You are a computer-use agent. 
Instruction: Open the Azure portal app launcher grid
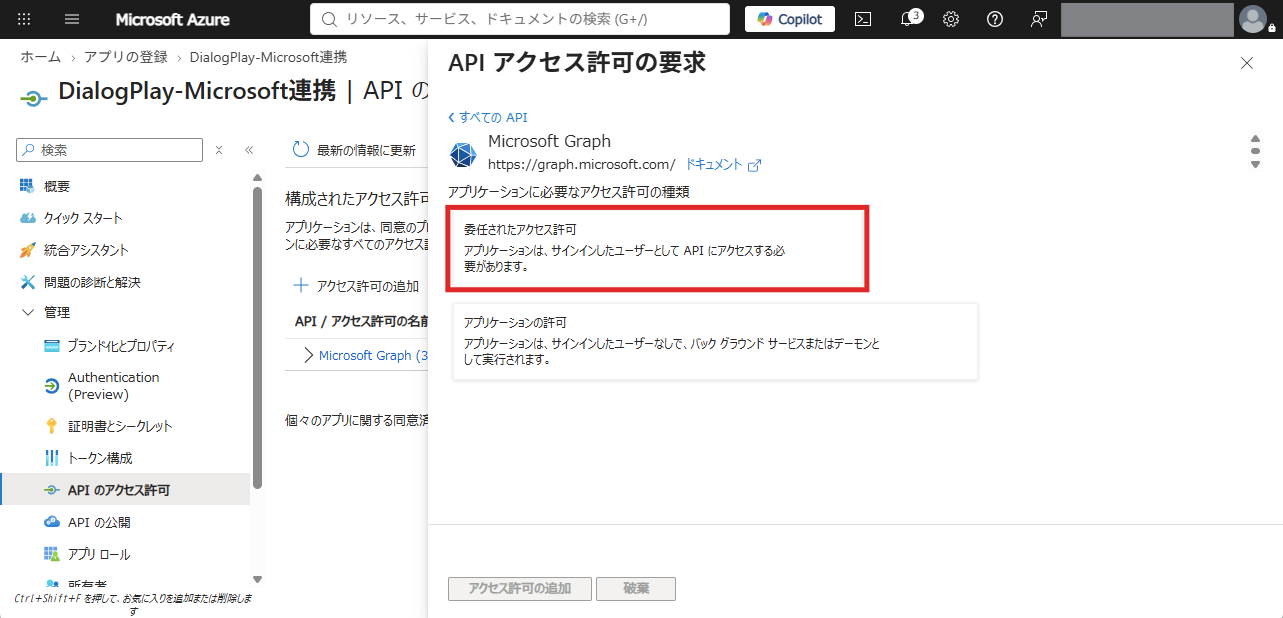coord(25,19)
